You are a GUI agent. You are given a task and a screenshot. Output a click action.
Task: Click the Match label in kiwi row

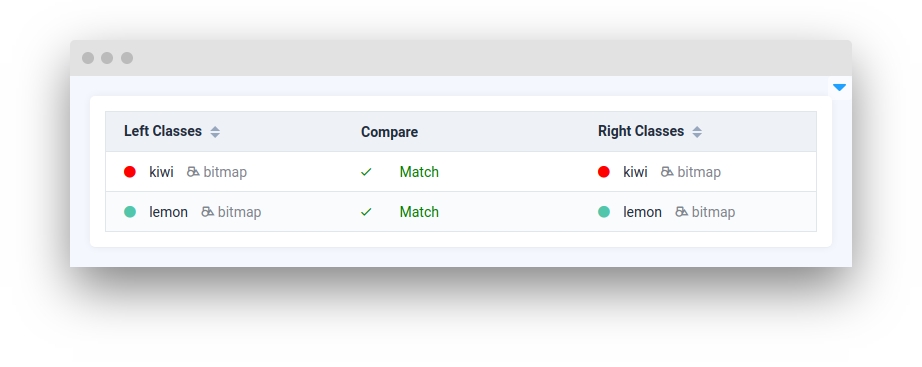pos(419,172)
